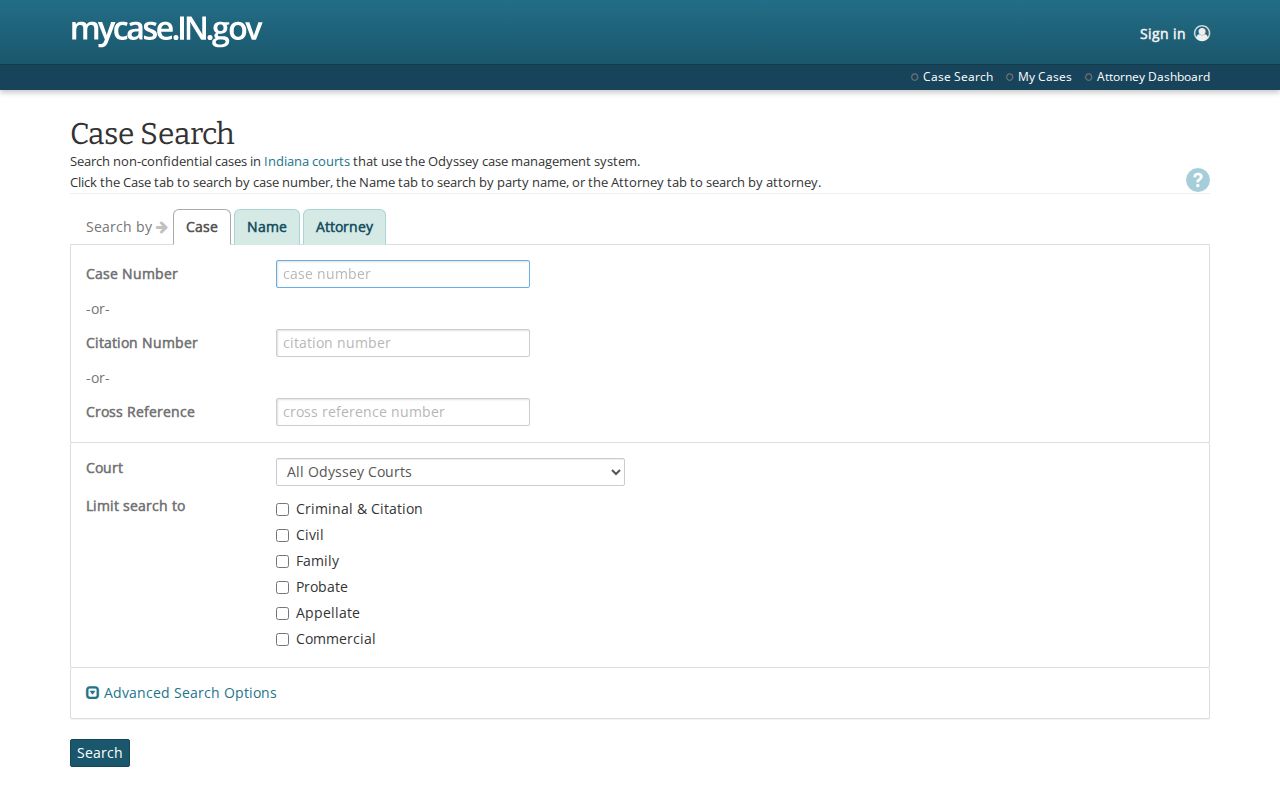Toggle the Appellate checkbox
The image size is (1280, 800).
(x=282, y=613)
